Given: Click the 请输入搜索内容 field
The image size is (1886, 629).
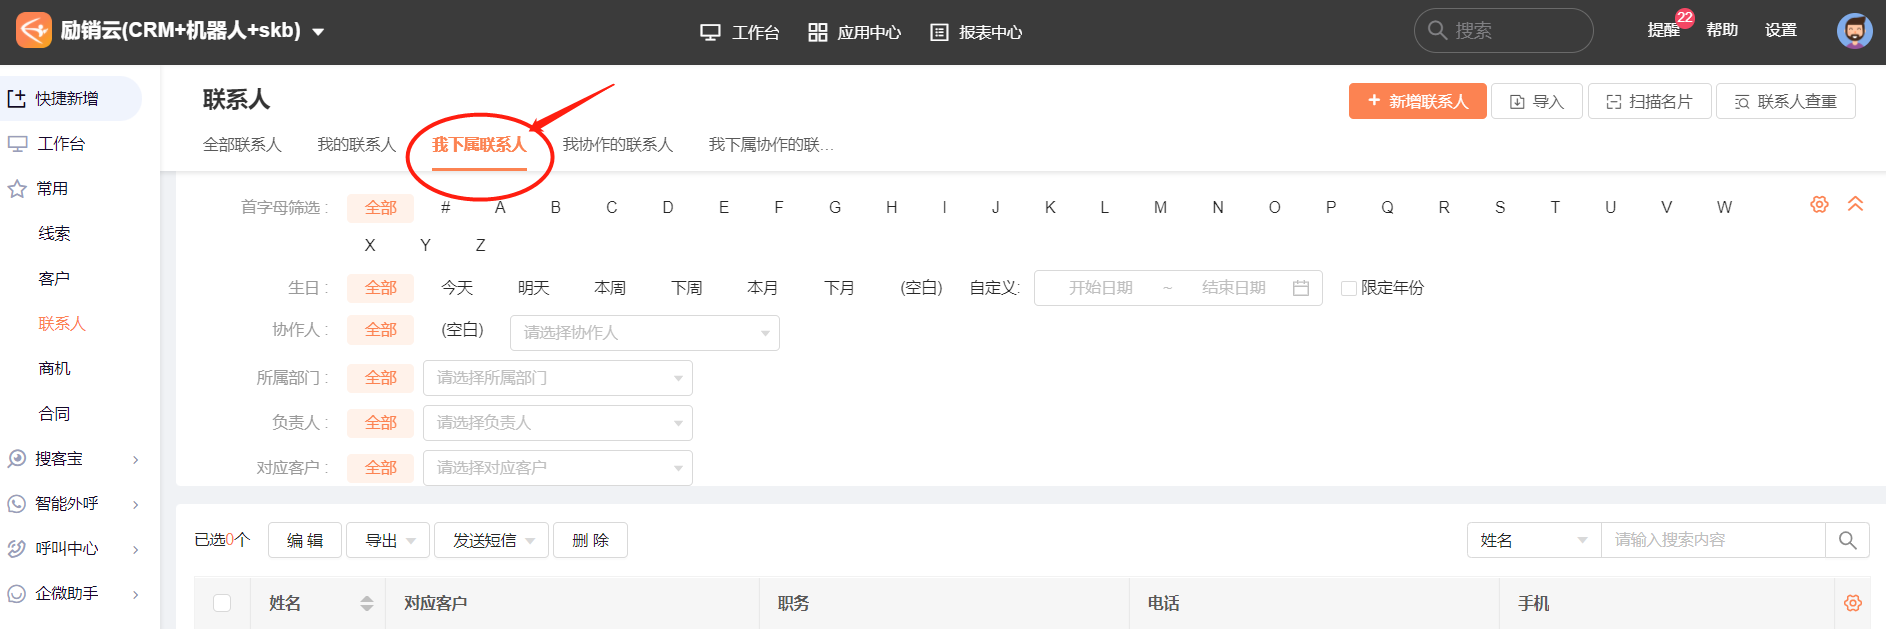Looking at the screenshot, I should 1713,540.
